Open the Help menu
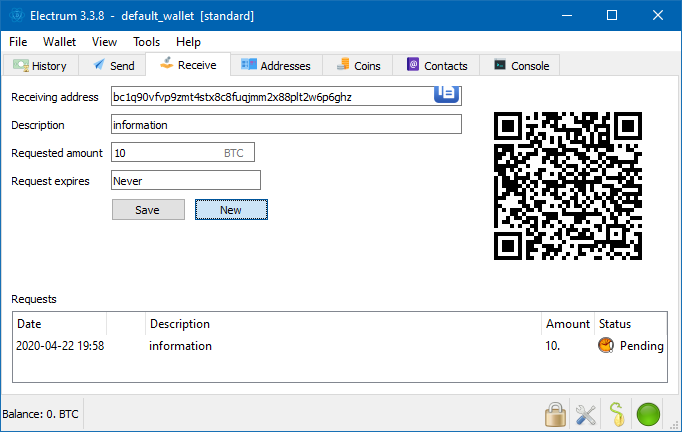 188,42
